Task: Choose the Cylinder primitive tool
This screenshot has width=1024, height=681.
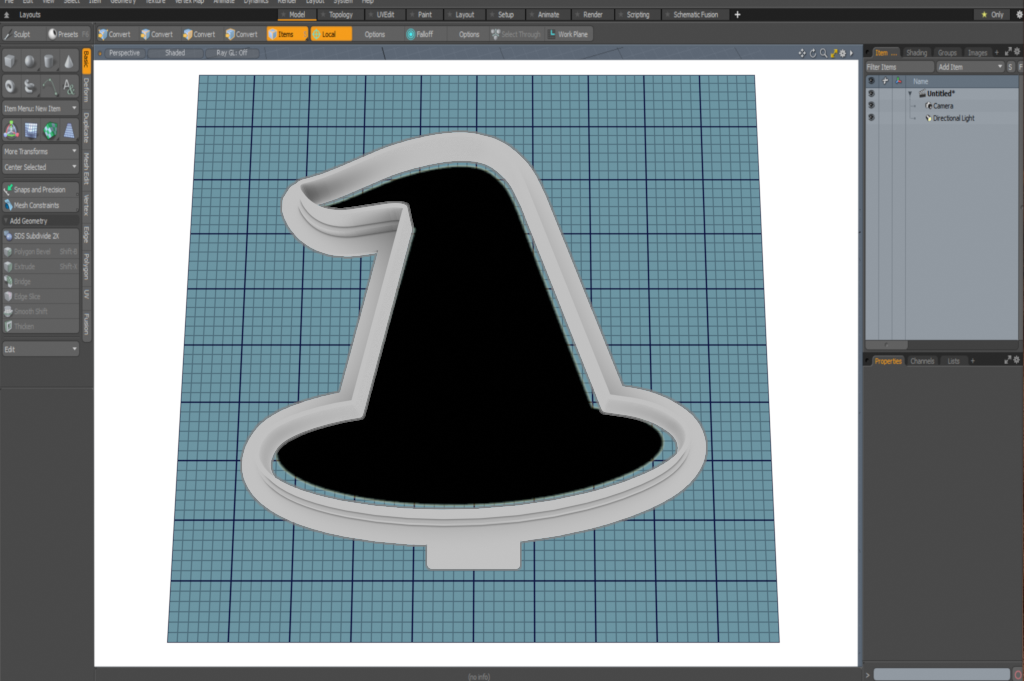Action: click(x=49, y=62)
